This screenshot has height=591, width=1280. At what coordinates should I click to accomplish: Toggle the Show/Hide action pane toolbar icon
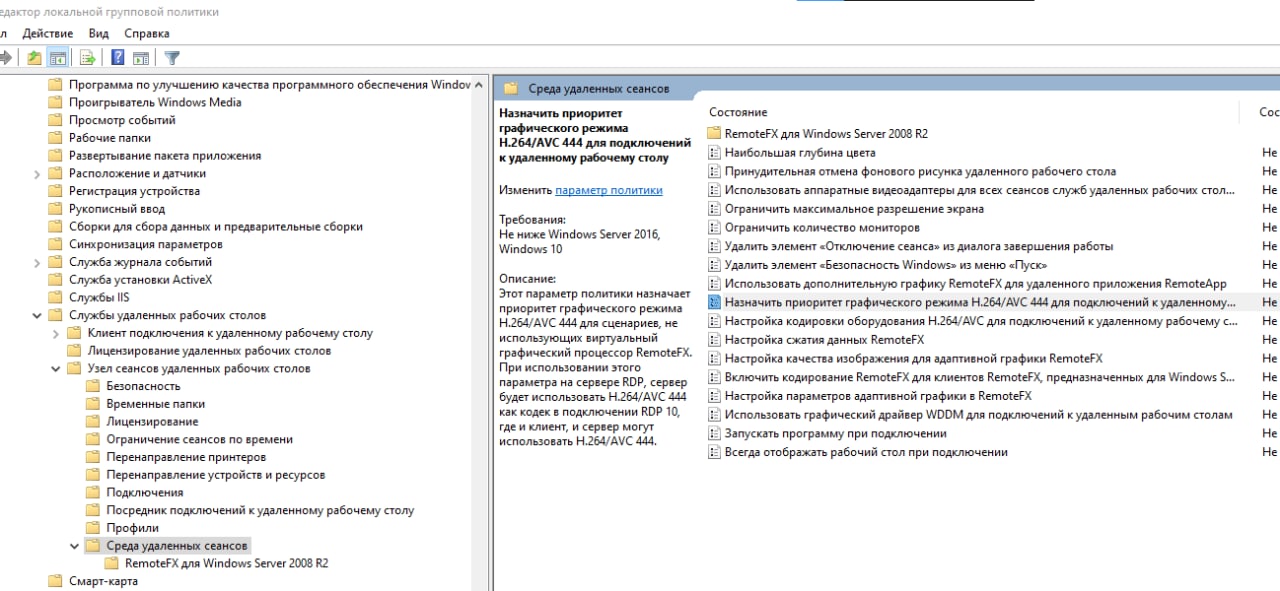141,57
